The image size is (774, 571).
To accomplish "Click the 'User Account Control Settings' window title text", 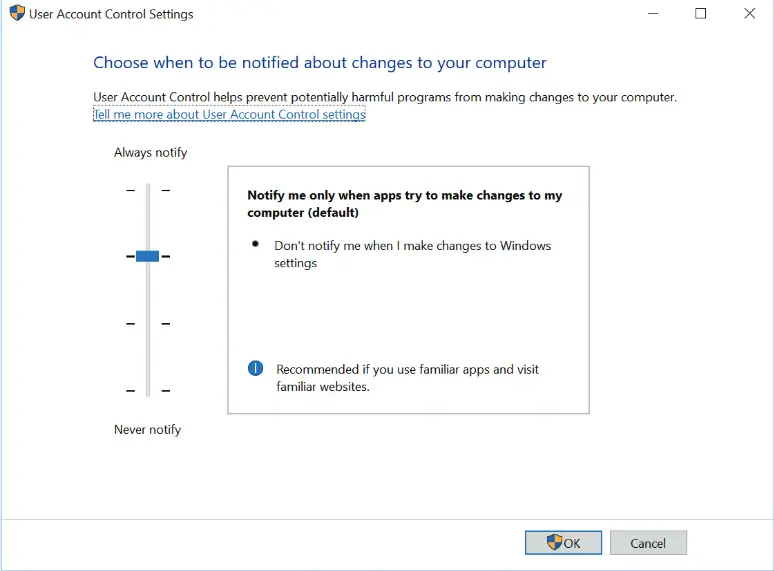I will 111,15.
